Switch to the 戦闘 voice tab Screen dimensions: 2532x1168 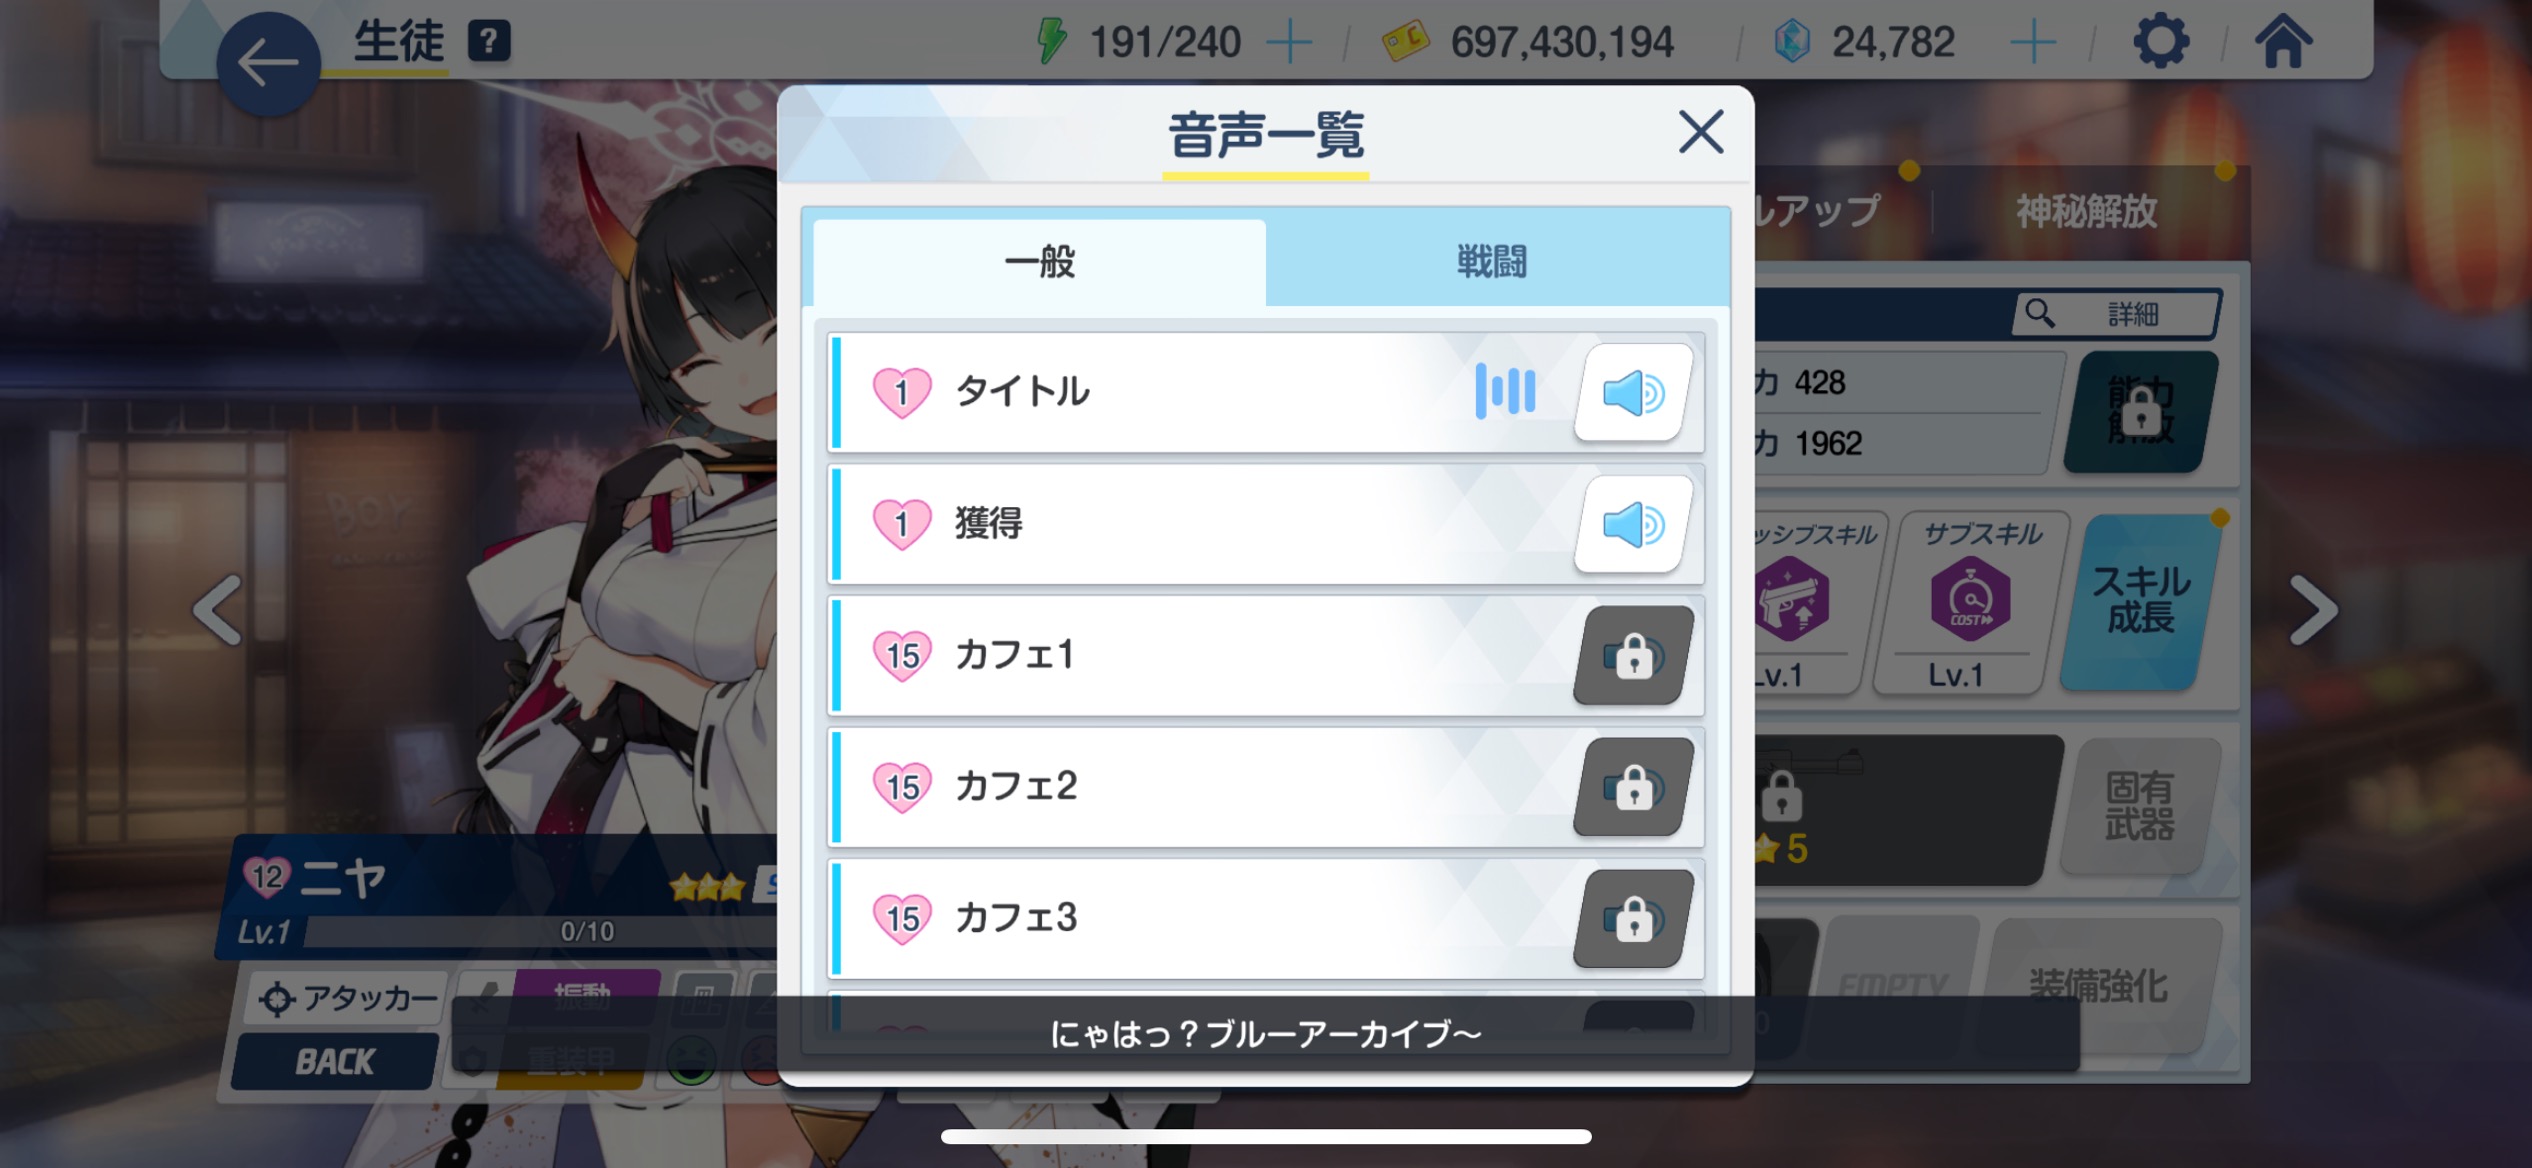pyautogui.click(x=1491, y=262)
